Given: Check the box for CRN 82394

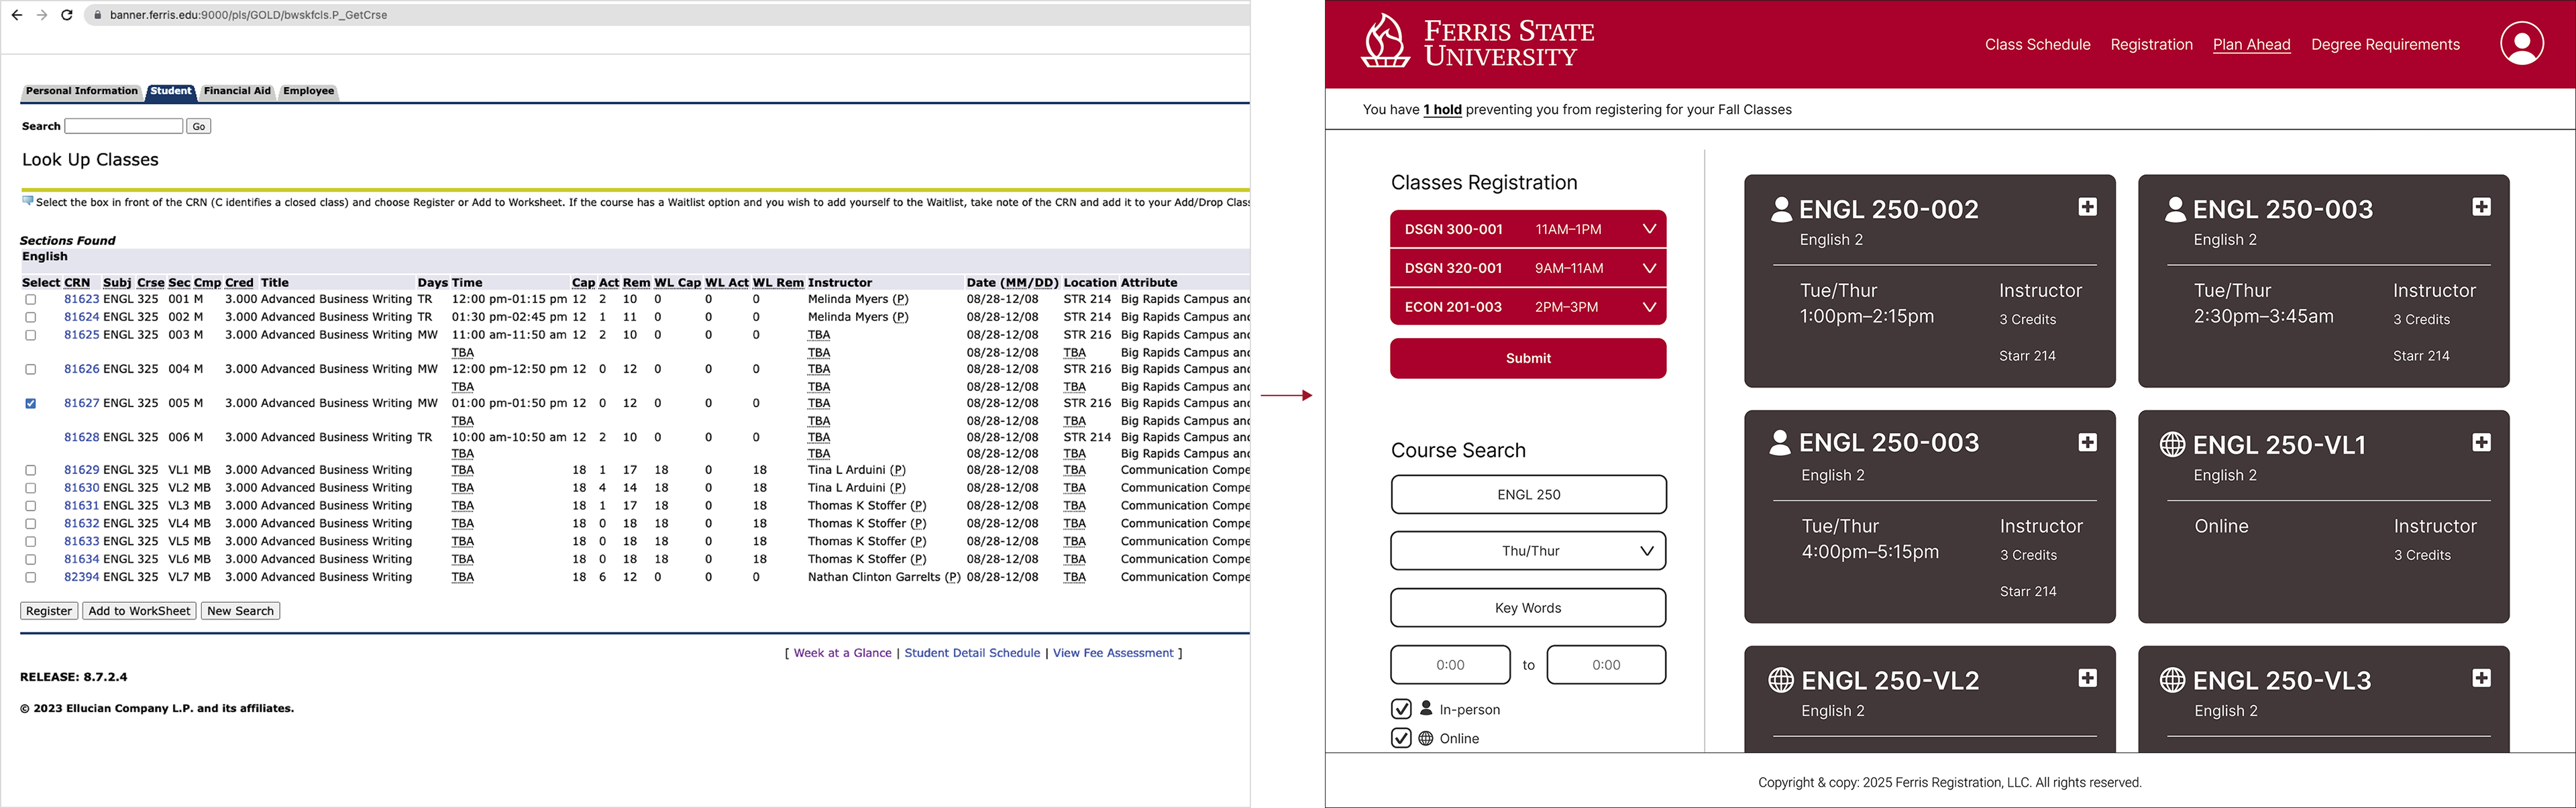Looking at the screenshot, I should click(x=30, y=577).
